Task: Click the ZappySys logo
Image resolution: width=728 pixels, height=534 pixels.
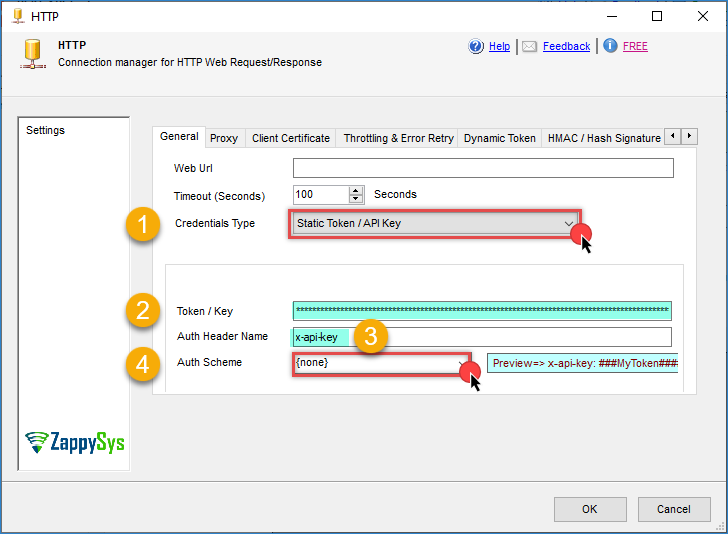Action: pos(74,442)
